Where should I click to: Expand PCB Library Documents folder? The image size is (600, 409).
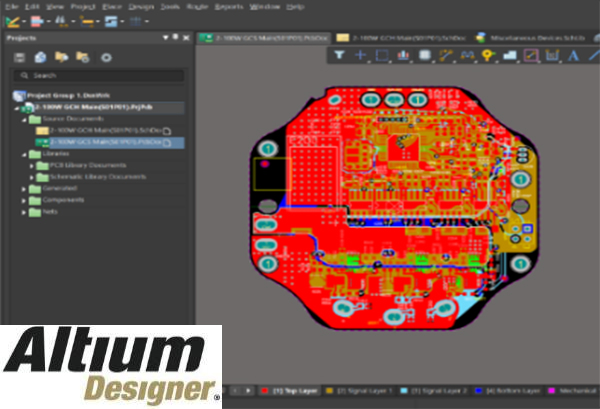(32, 166)
